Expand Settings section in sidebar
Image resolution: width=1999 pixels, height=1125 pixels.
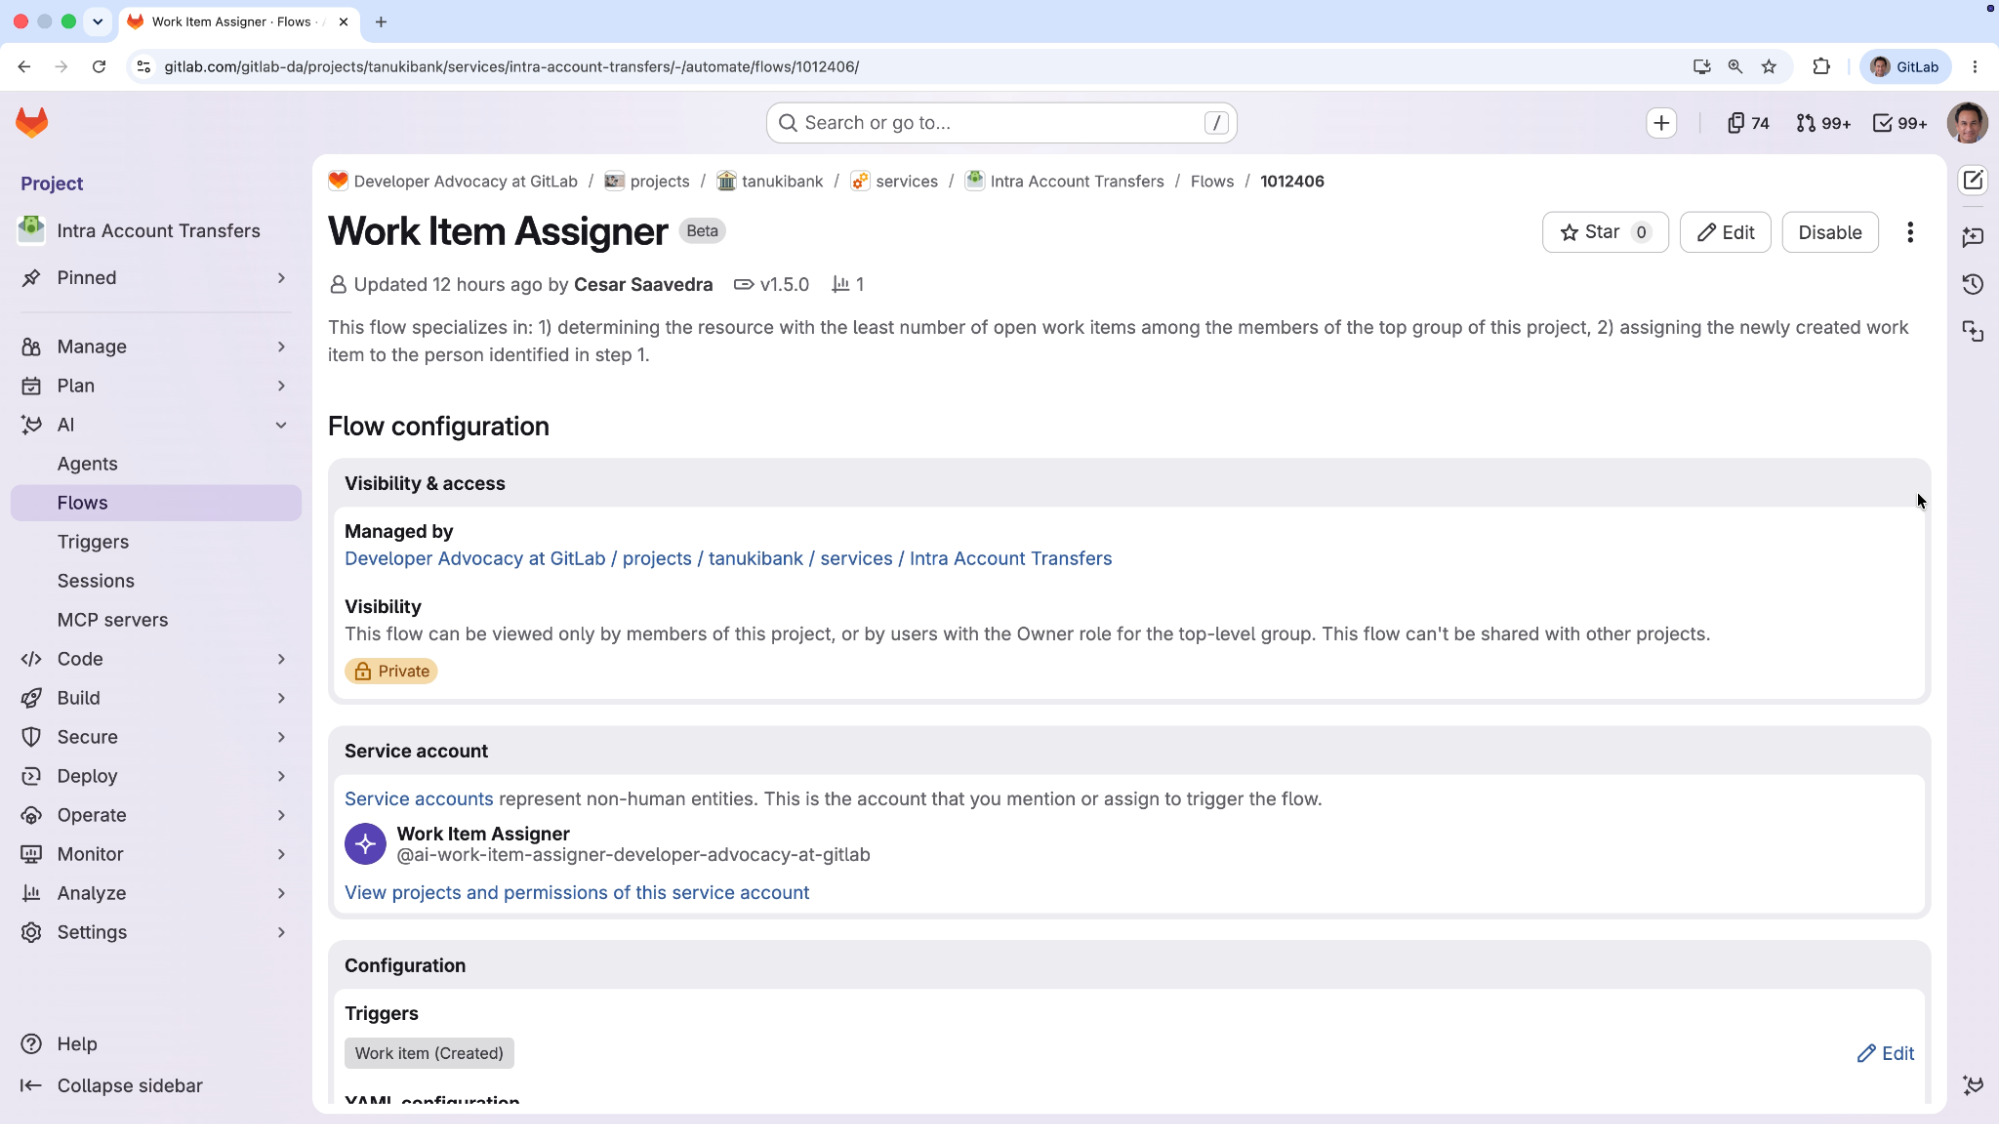[156, 932]
